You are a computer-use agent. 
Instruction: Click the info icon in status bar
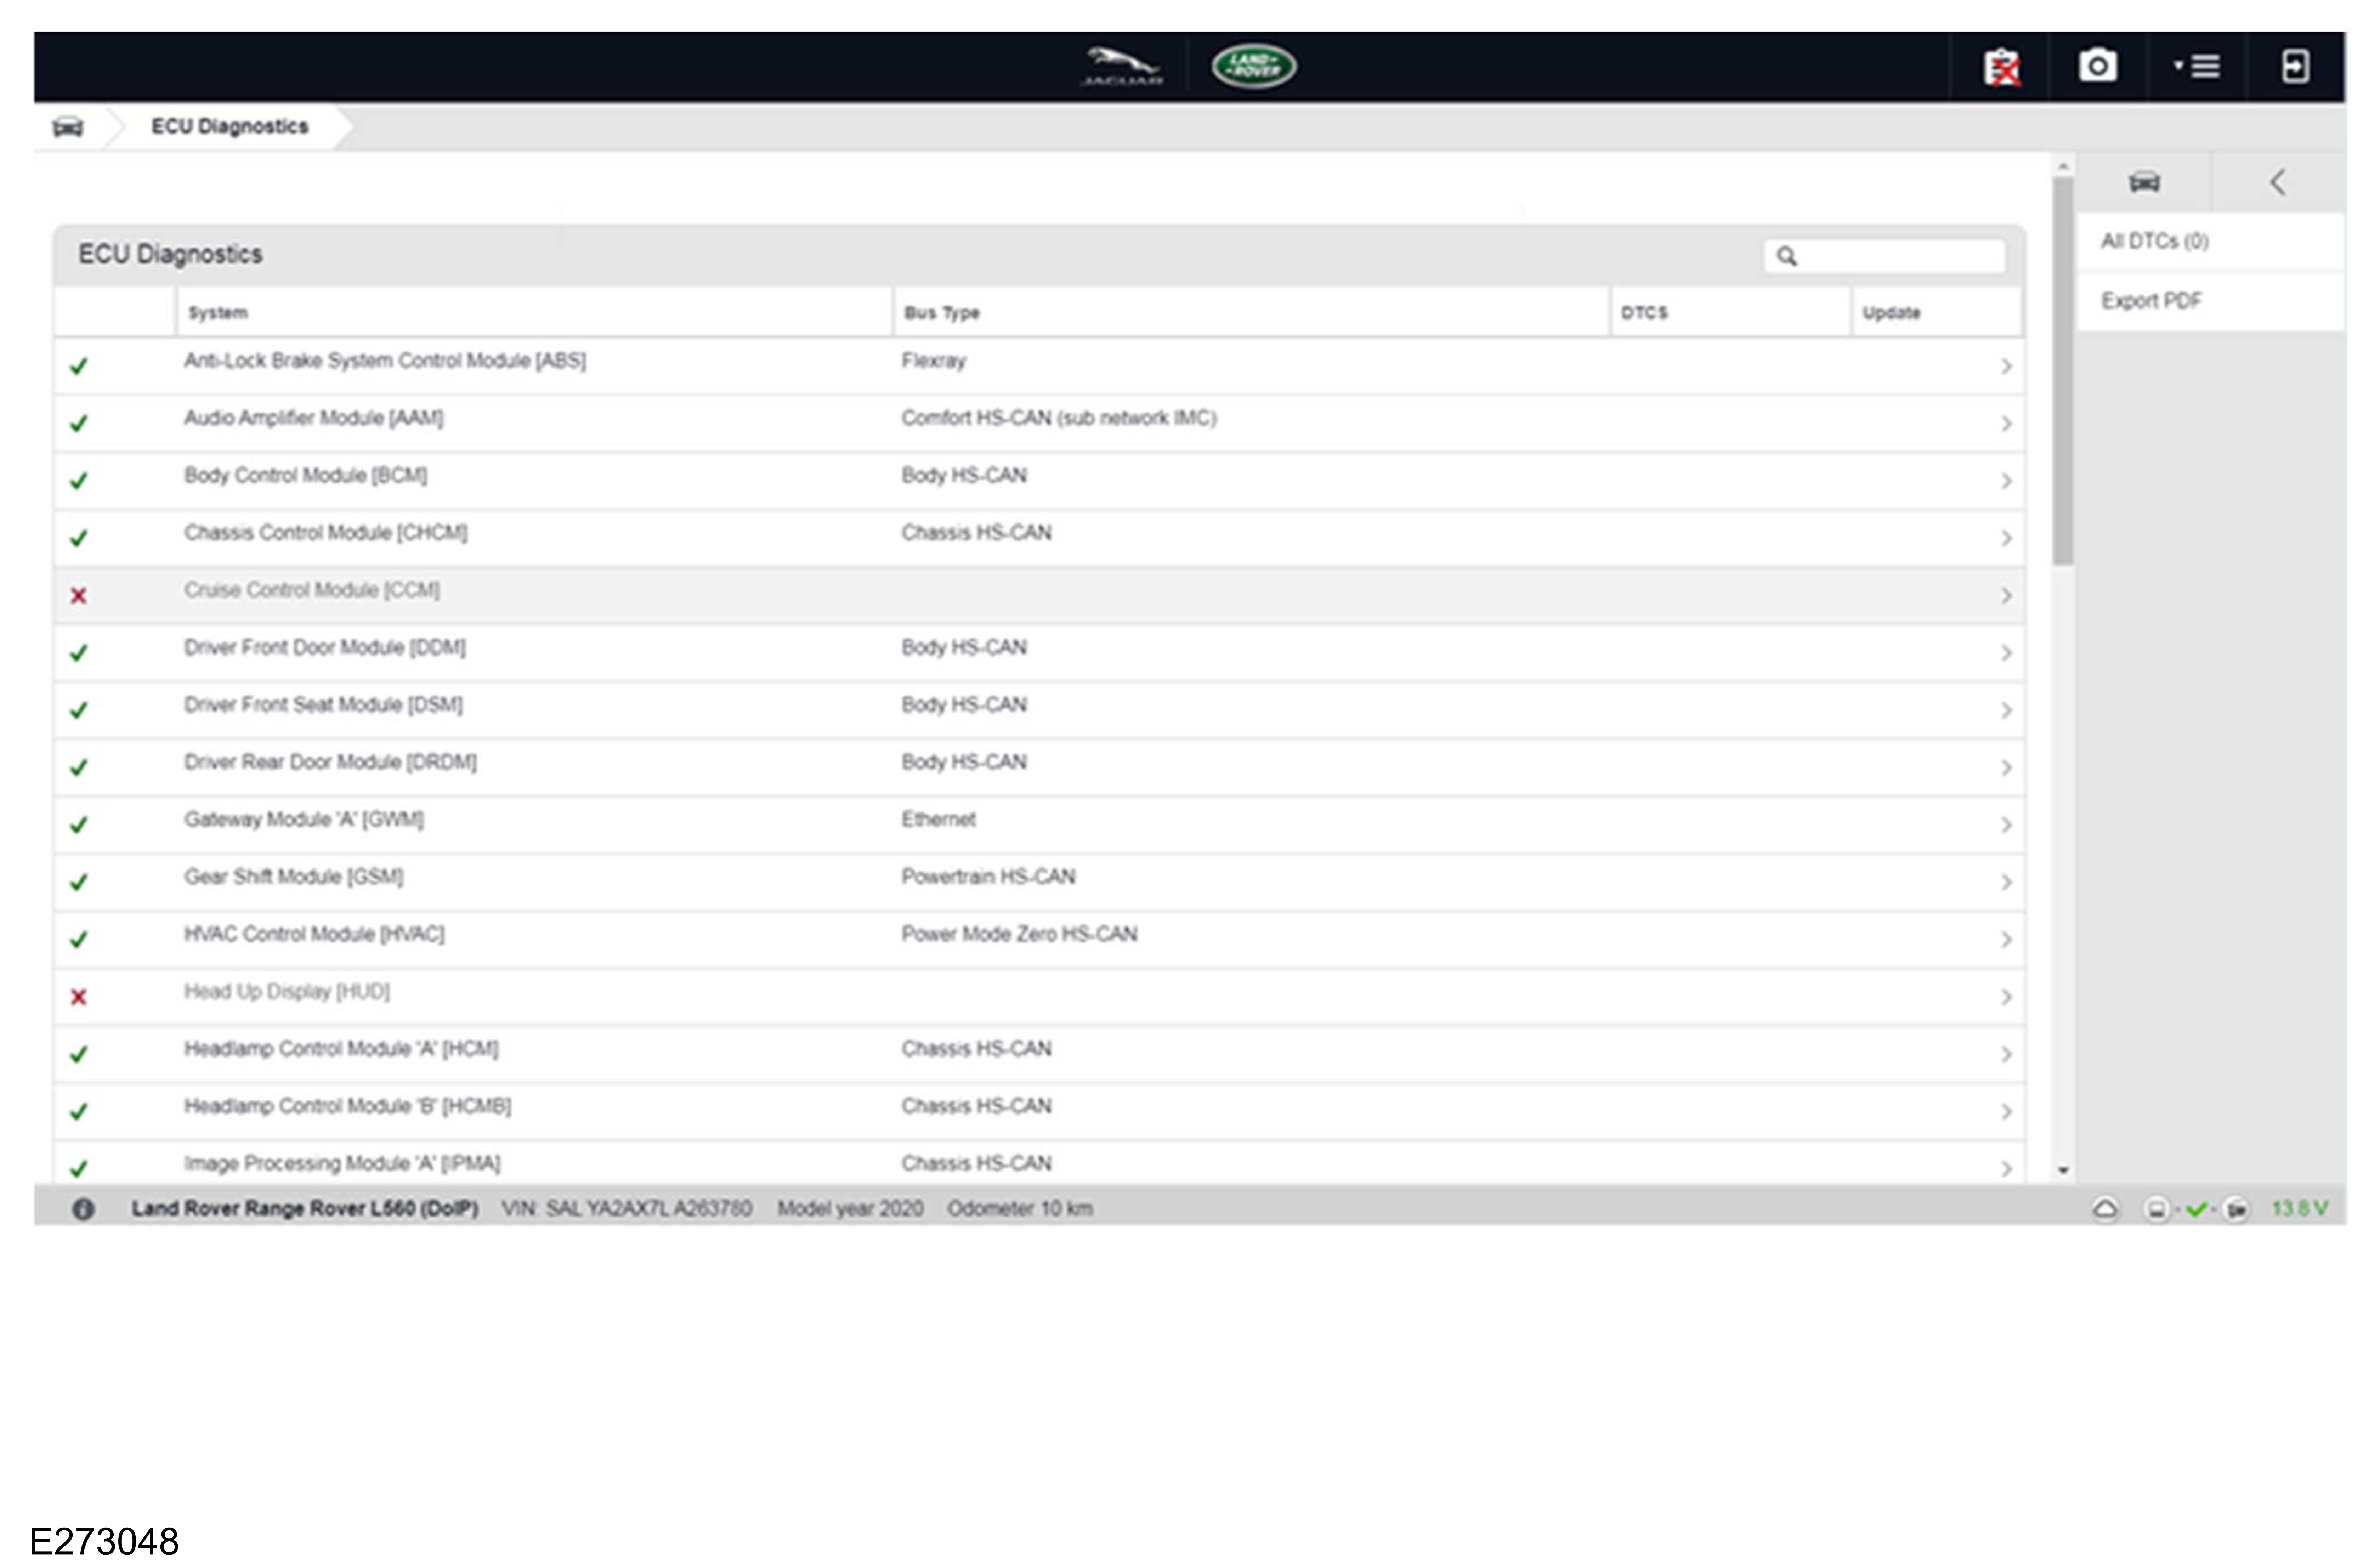tap(83, 1209)
